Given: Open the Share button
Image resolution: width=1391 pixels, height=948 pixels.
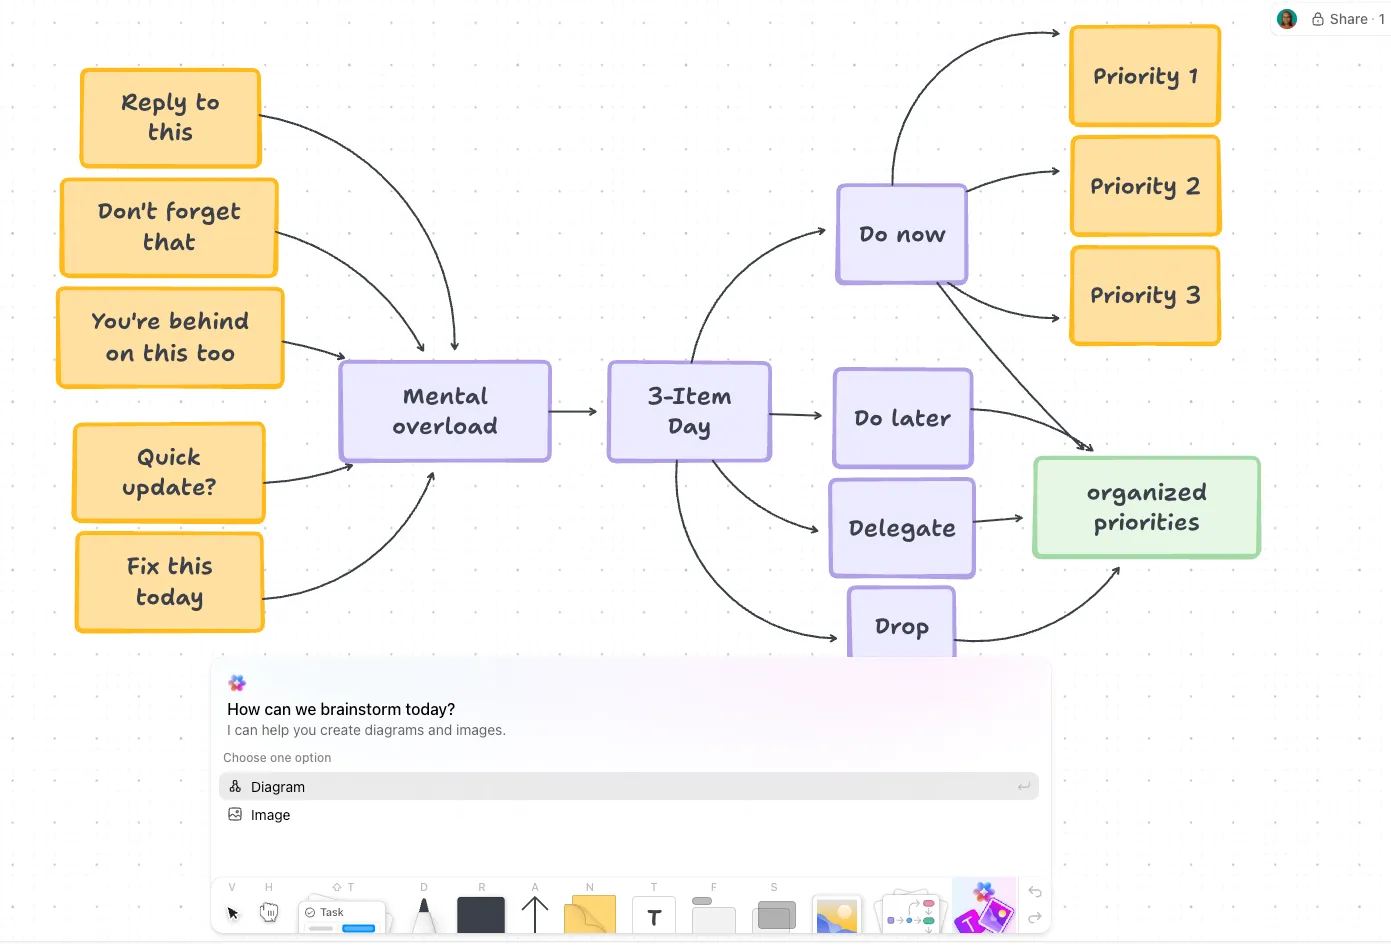Looking at the screenshot, I should (x=1348, y=19).
